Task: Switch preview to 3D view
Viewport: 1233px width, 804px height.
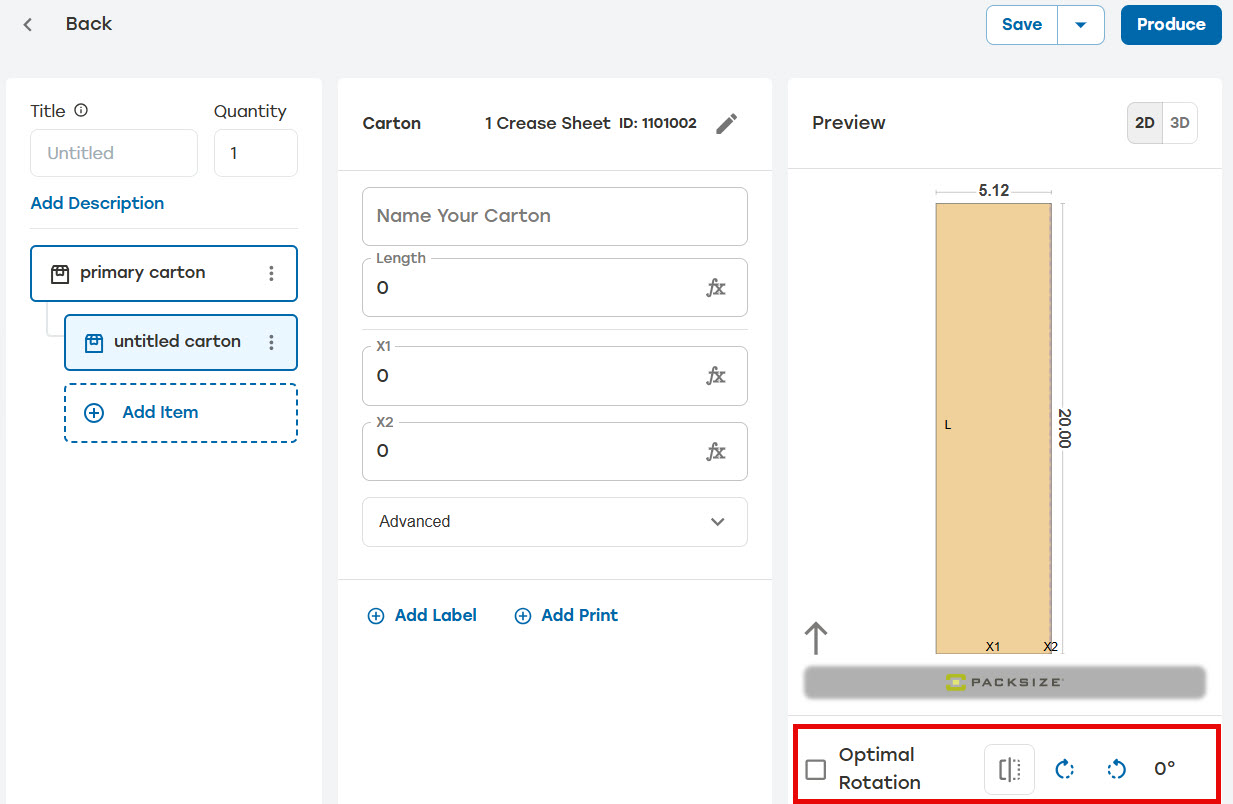Action: click(1180, 123)
